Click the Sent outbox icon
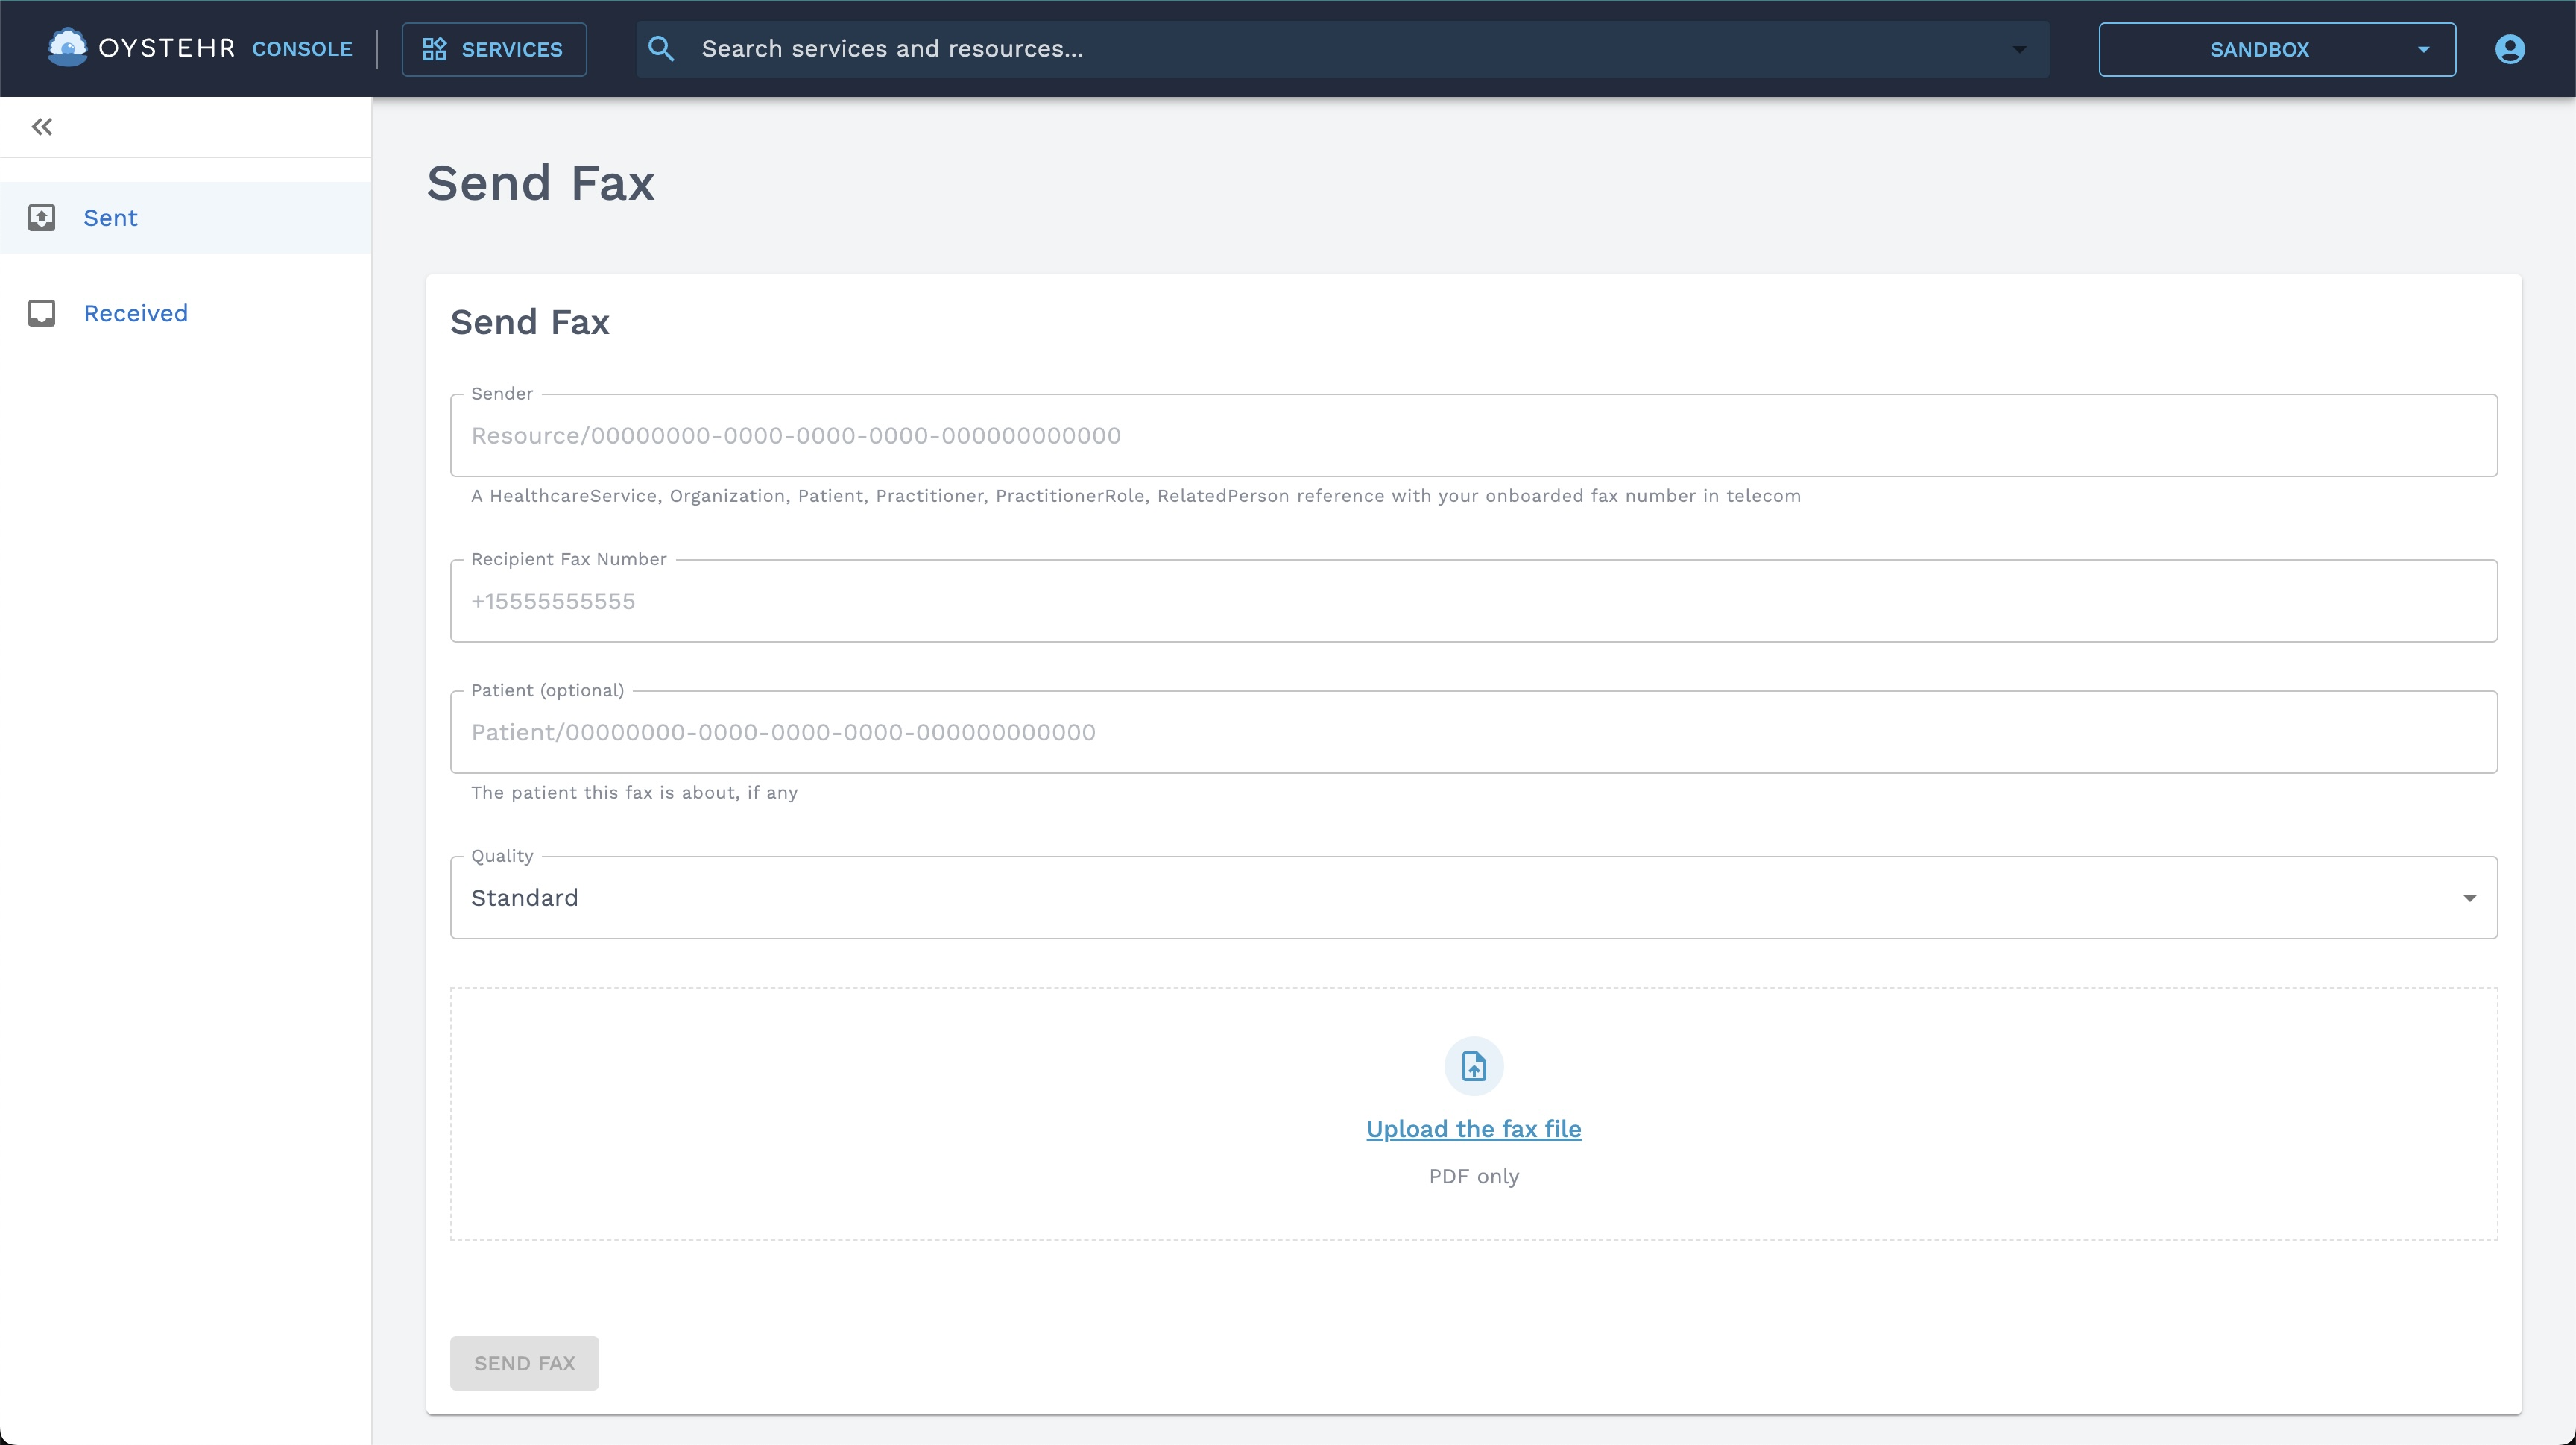The image size is (2576, 1445). point(42,218)
